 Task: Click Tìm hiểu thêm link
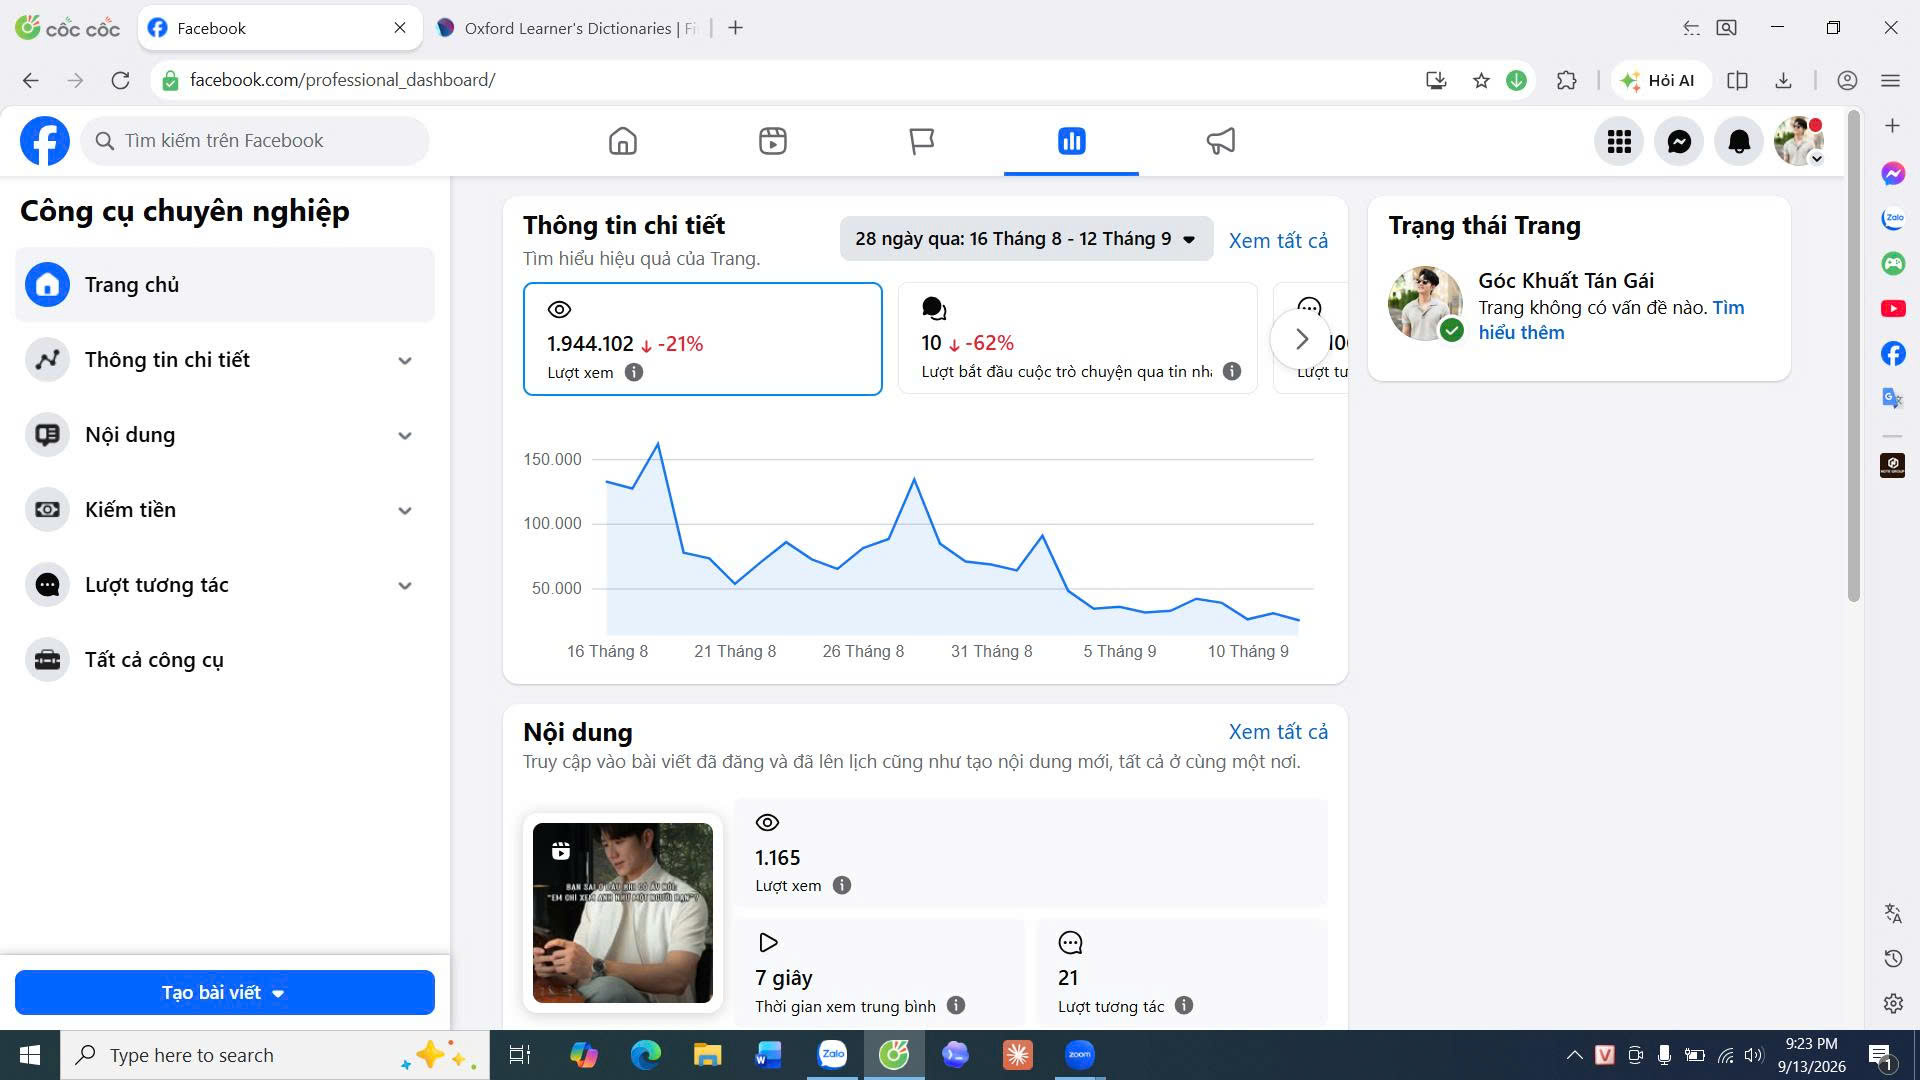click(1611, 320)
